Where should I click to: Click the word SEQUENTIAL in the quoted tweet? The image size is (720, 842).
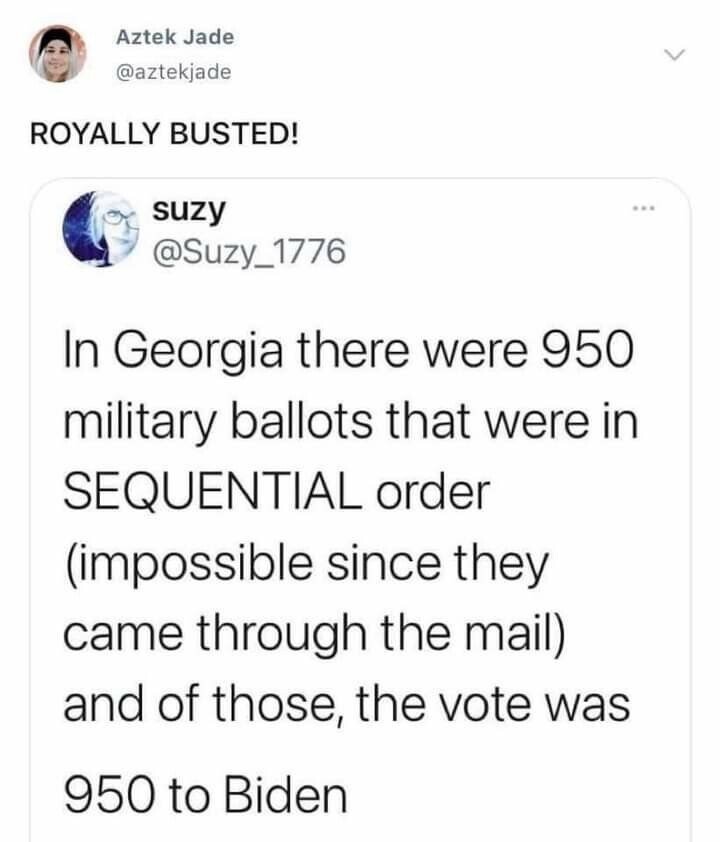click(x=212, y=492)
